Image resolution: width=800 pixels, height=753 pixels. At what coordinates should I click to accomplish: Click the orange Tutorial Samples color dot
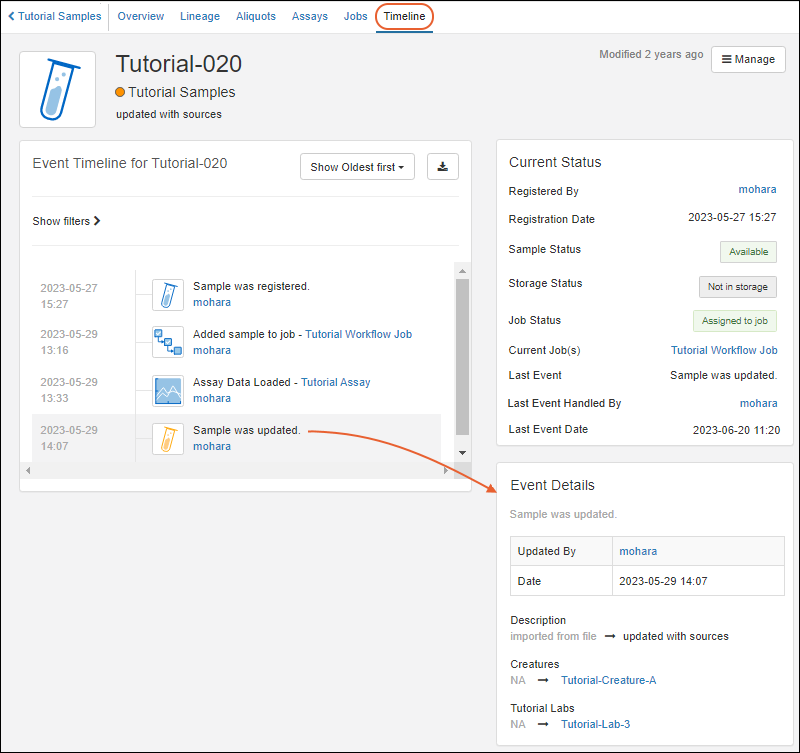pos(121,92)
